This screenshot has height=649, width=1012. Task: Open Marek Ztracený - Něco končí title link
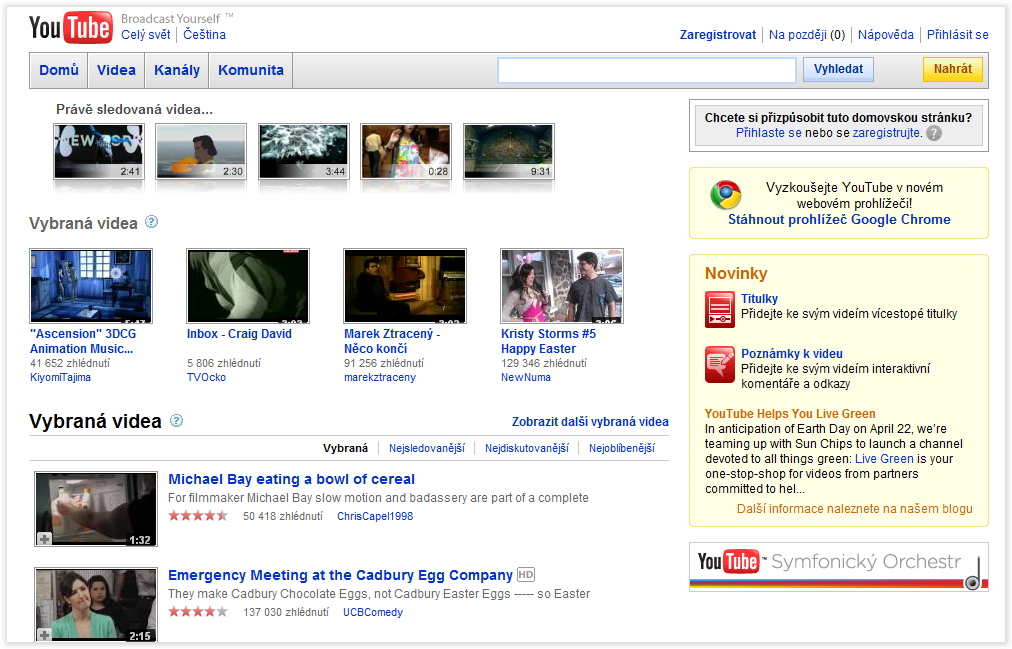(x=392, y=341)
